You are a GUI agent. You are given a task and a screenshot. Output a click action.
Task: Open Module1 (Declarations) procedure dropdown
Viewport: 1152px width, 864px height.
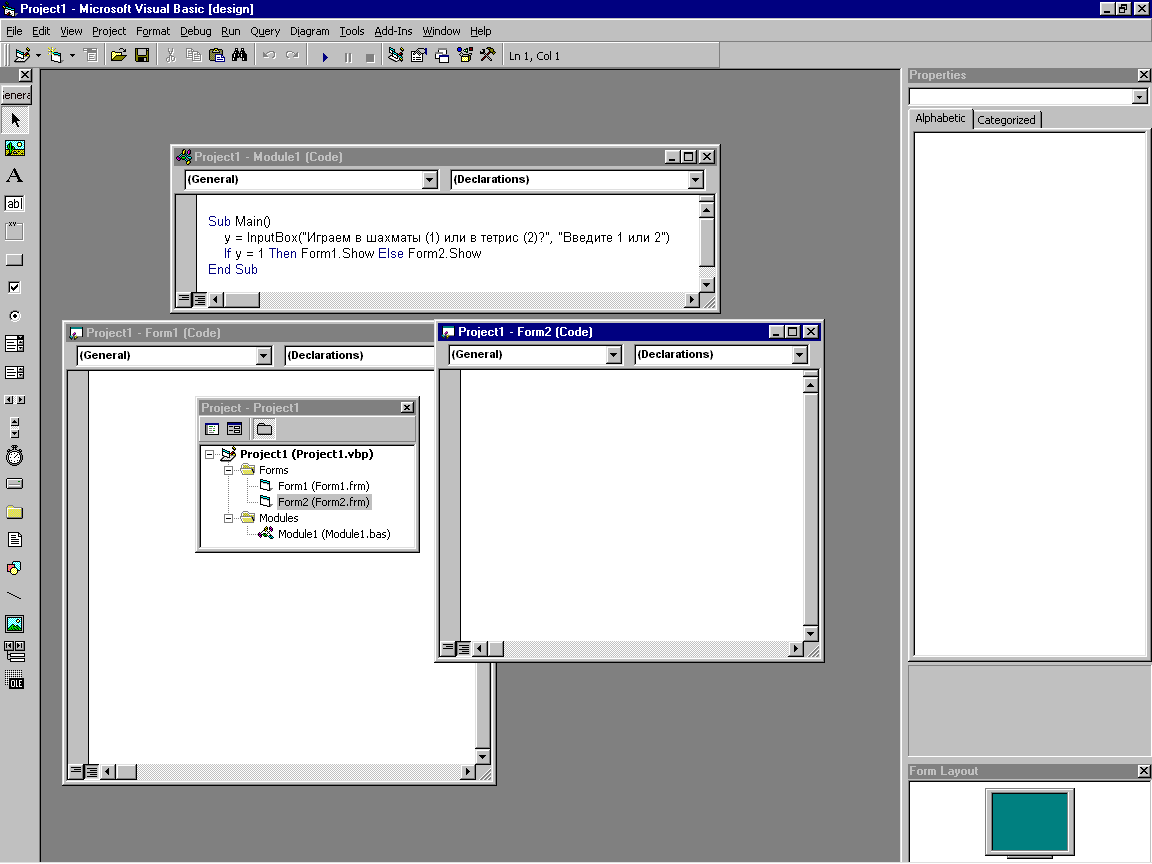point(695,180)
